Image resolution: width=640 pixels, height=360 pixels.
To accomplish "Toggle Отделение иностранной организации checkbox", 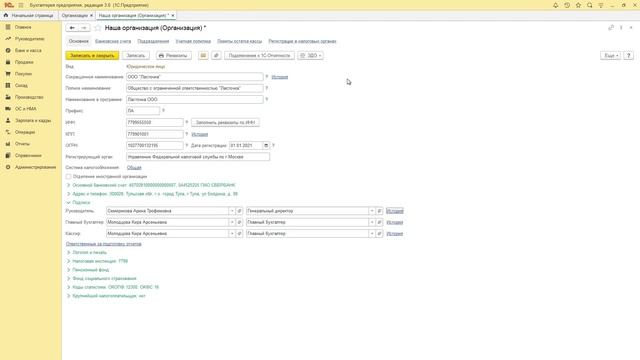I will pos(68,176).
